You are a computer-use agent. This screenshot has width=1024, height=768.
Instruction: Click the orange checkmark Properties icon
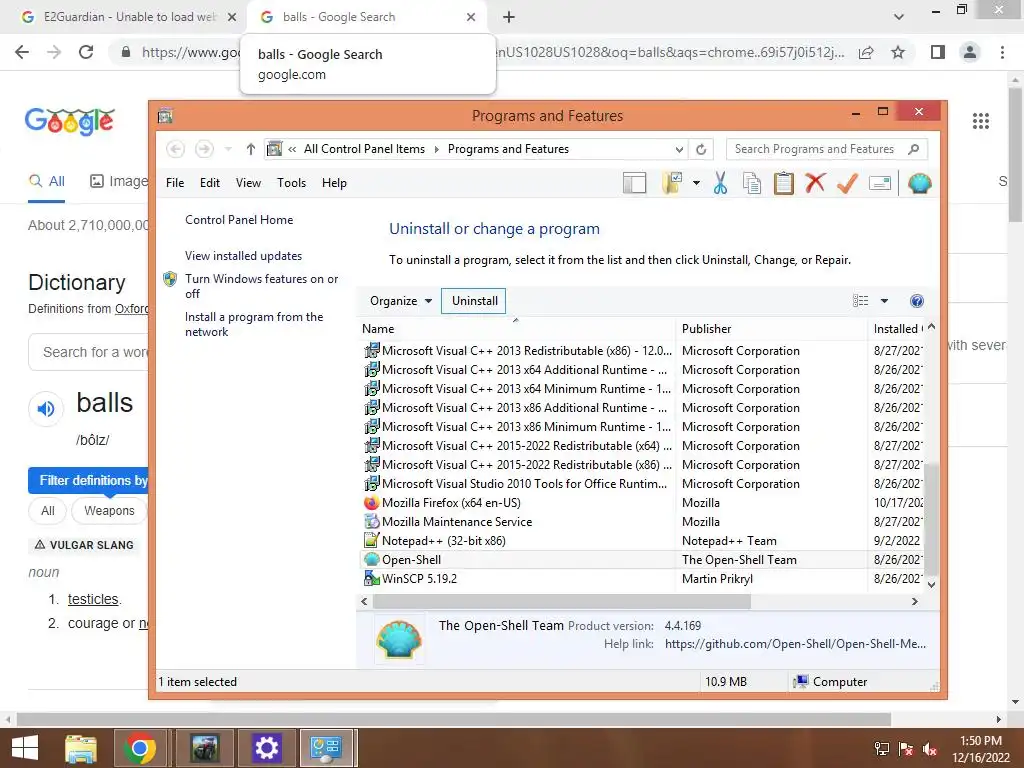tap(847, 184)
